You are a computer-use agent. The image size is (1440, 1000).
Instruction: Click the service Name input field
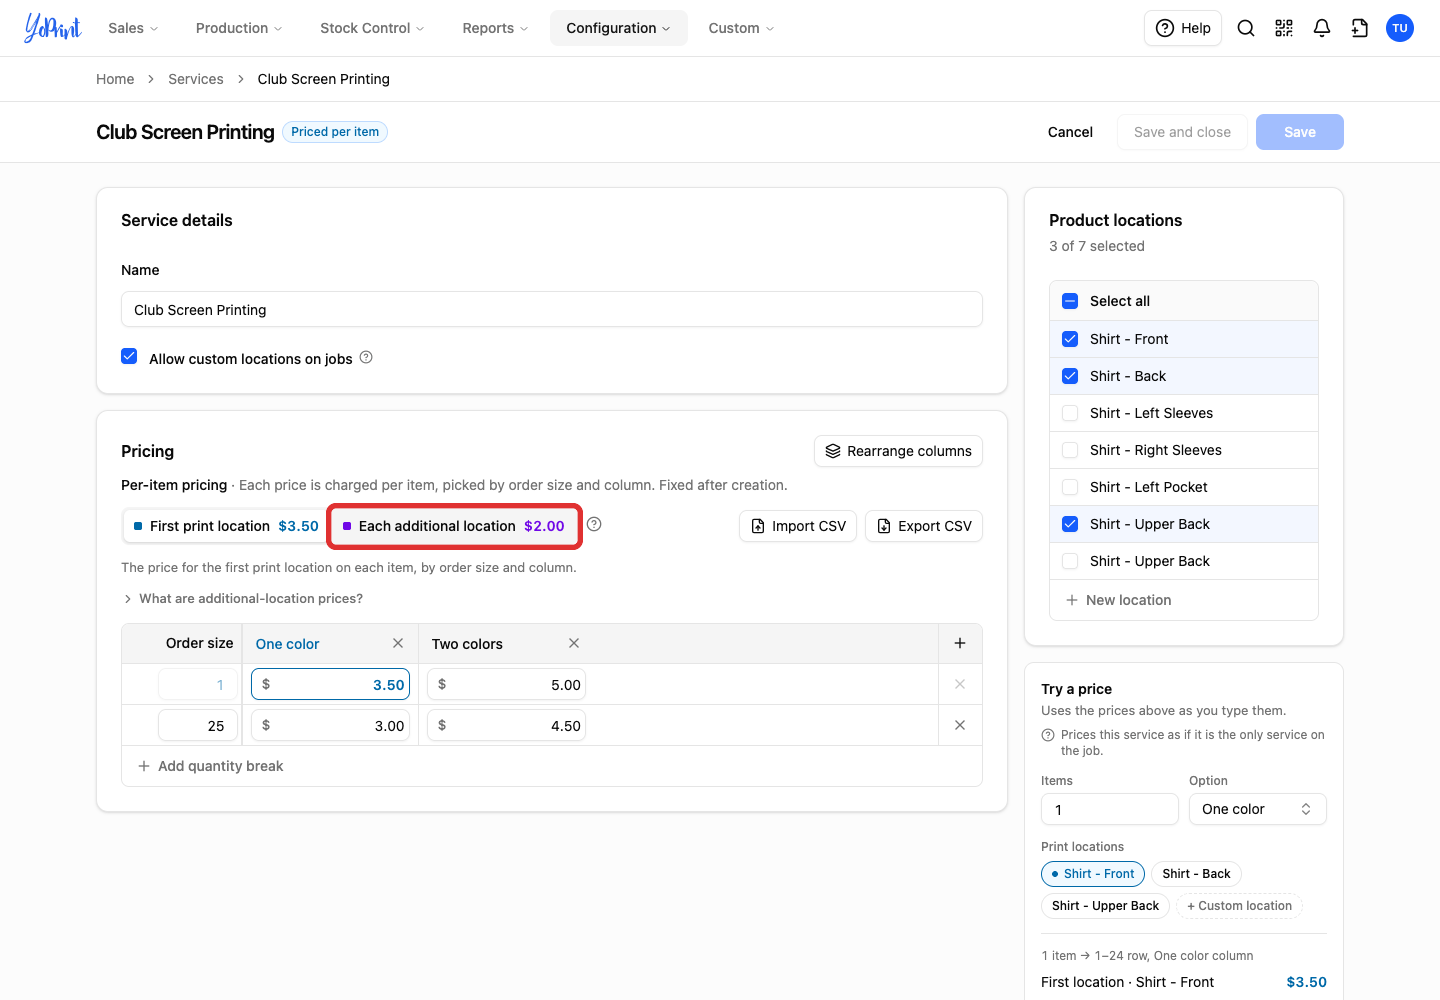tap(552, 309)
